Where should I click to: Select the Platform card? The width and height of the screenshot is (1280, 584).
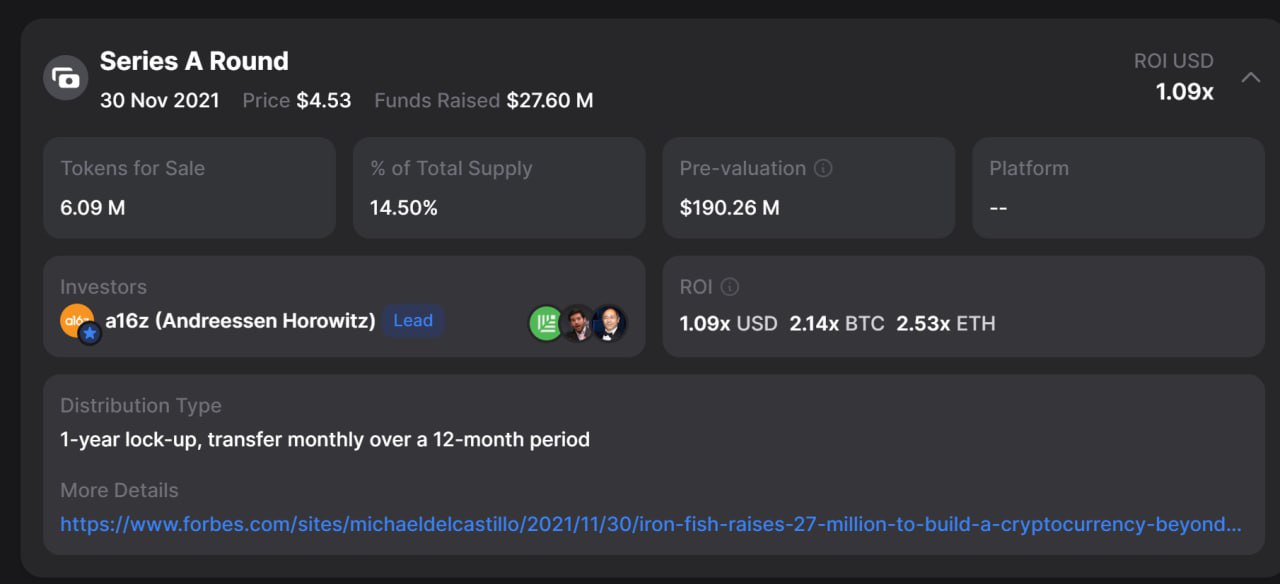[x=1118, y=188]
